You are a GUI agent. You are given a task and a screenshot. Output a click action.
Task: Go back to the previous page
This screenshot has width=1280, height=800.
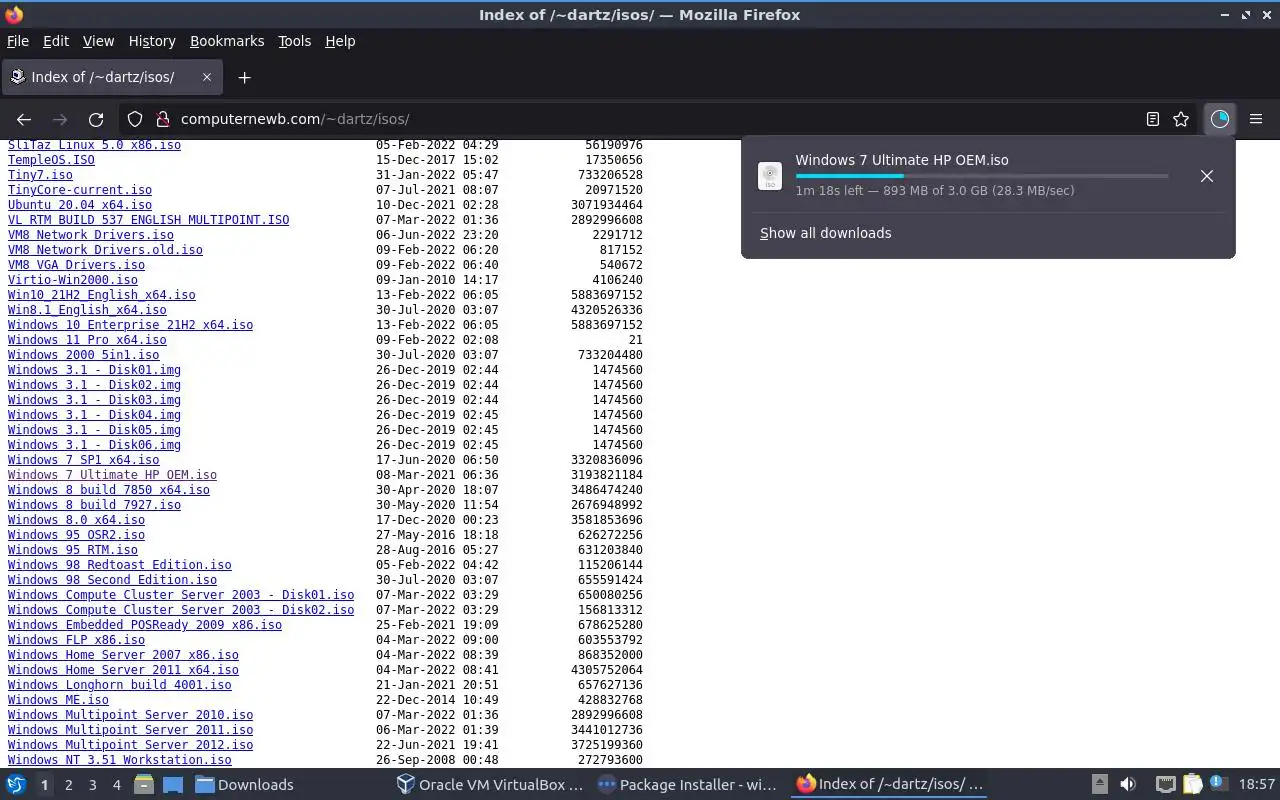24,119
